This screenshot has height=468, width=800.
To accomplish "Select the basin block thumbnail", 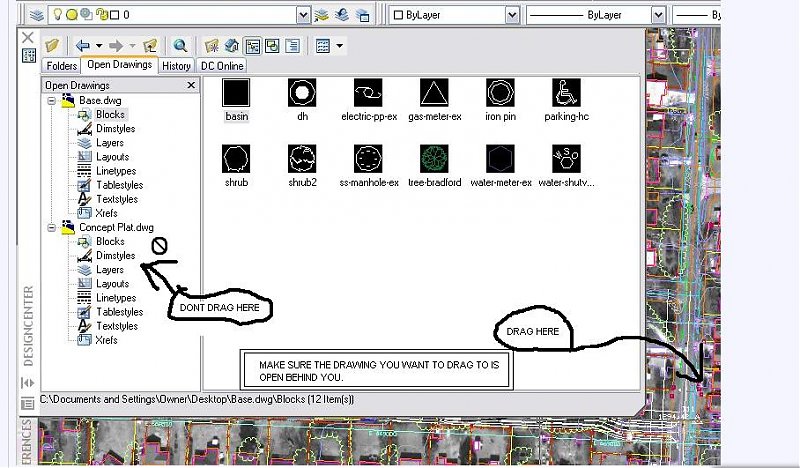I will point(236,93).
